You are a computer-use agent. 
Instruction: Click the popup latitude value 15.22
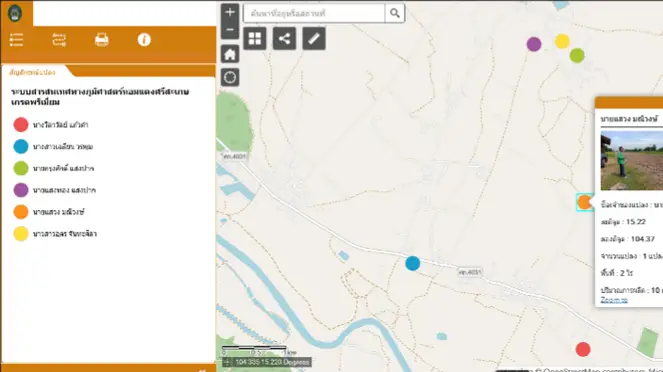(x=636, y=222)
